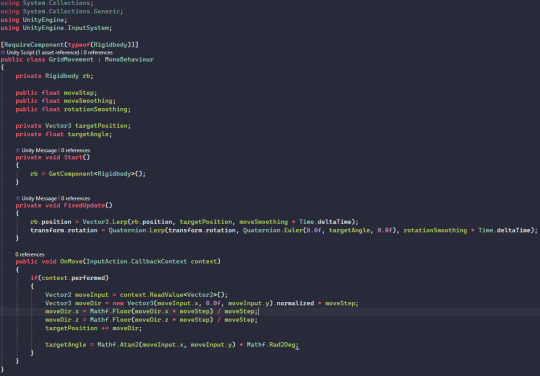The image size is (540, 376).
Task: Click the 'private Vector3 targetPosition;' declaration
Action: pos(73,126)
